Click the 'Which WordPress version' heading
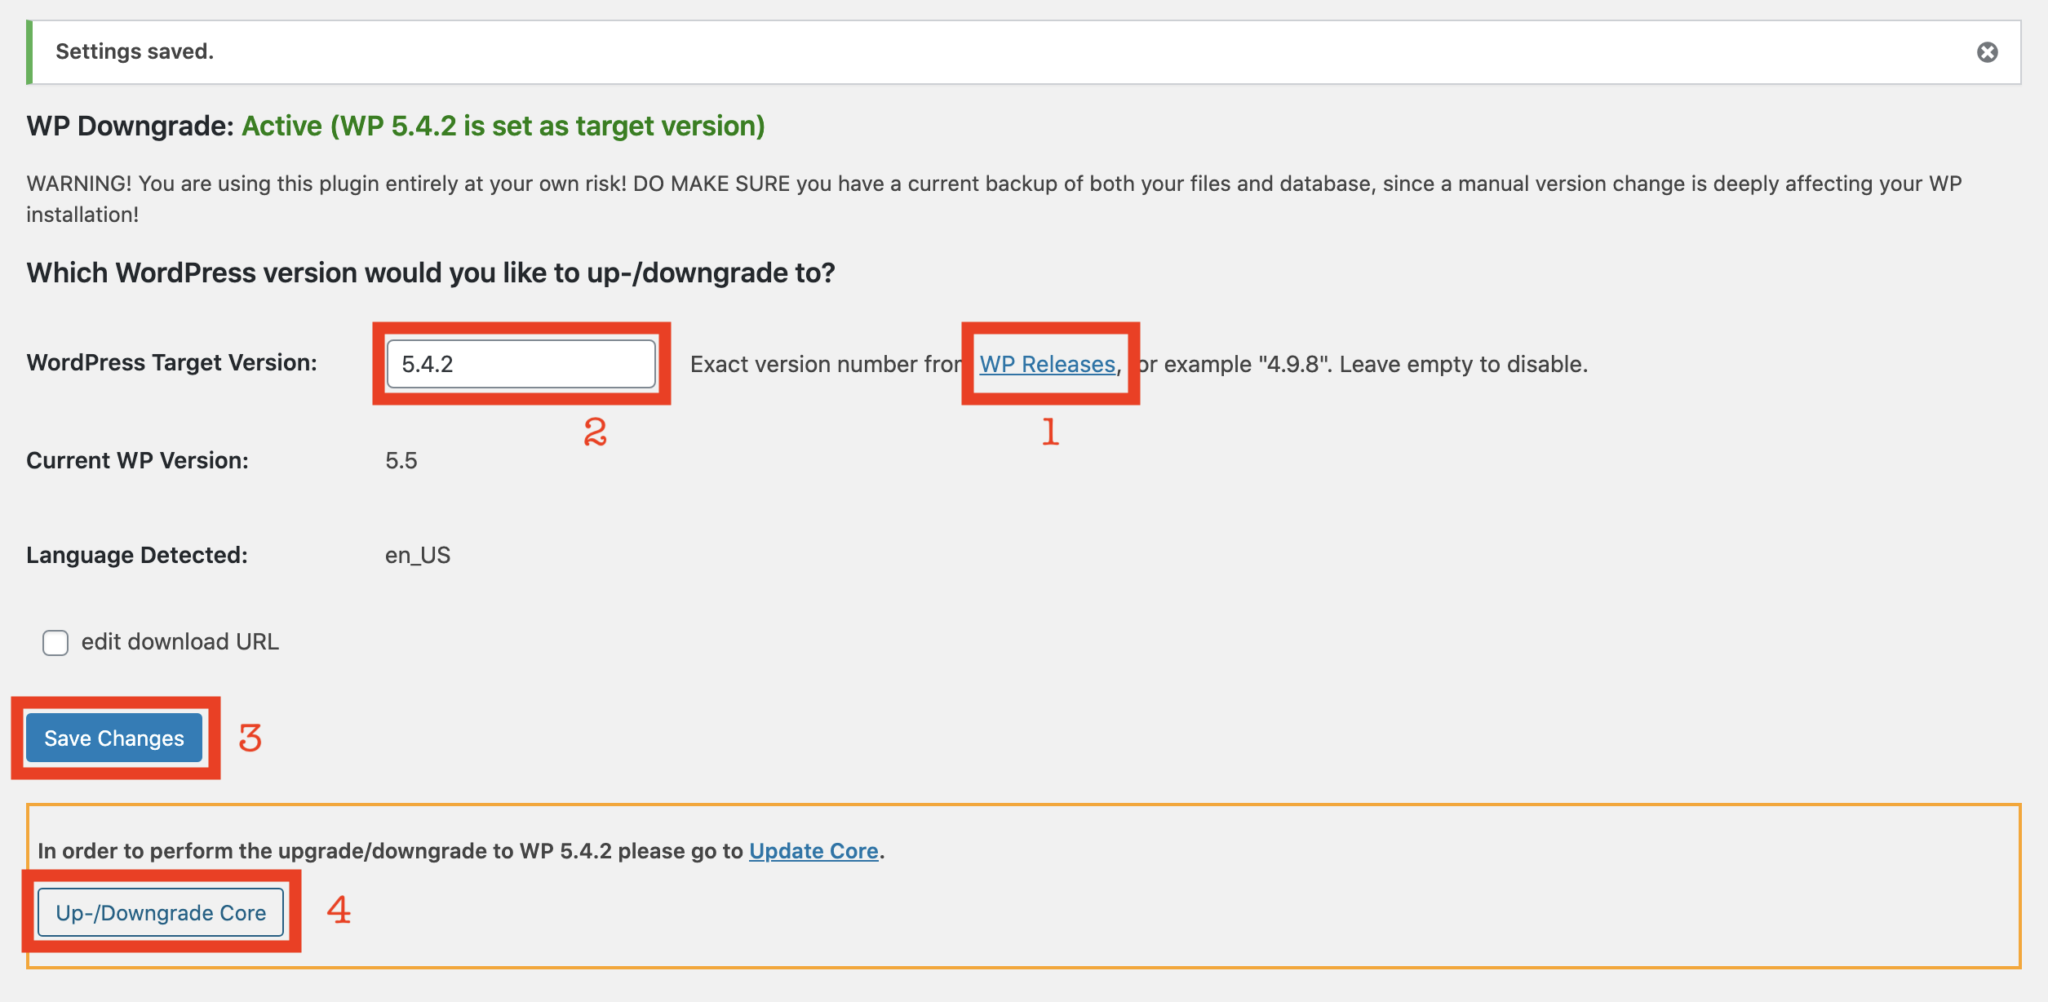The width and height of the screenshot is (2048, 1002). point(431,273)
